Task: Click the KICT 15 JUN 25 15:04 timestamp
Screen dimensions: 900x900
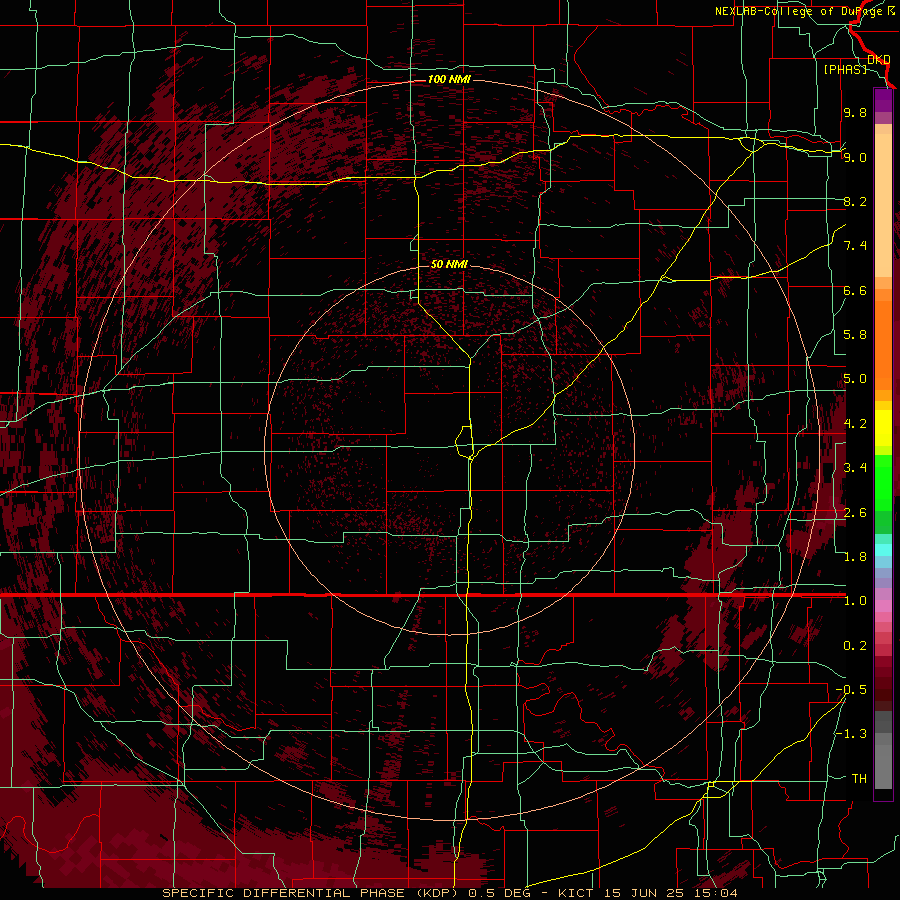Action: (x=647, y=893)
